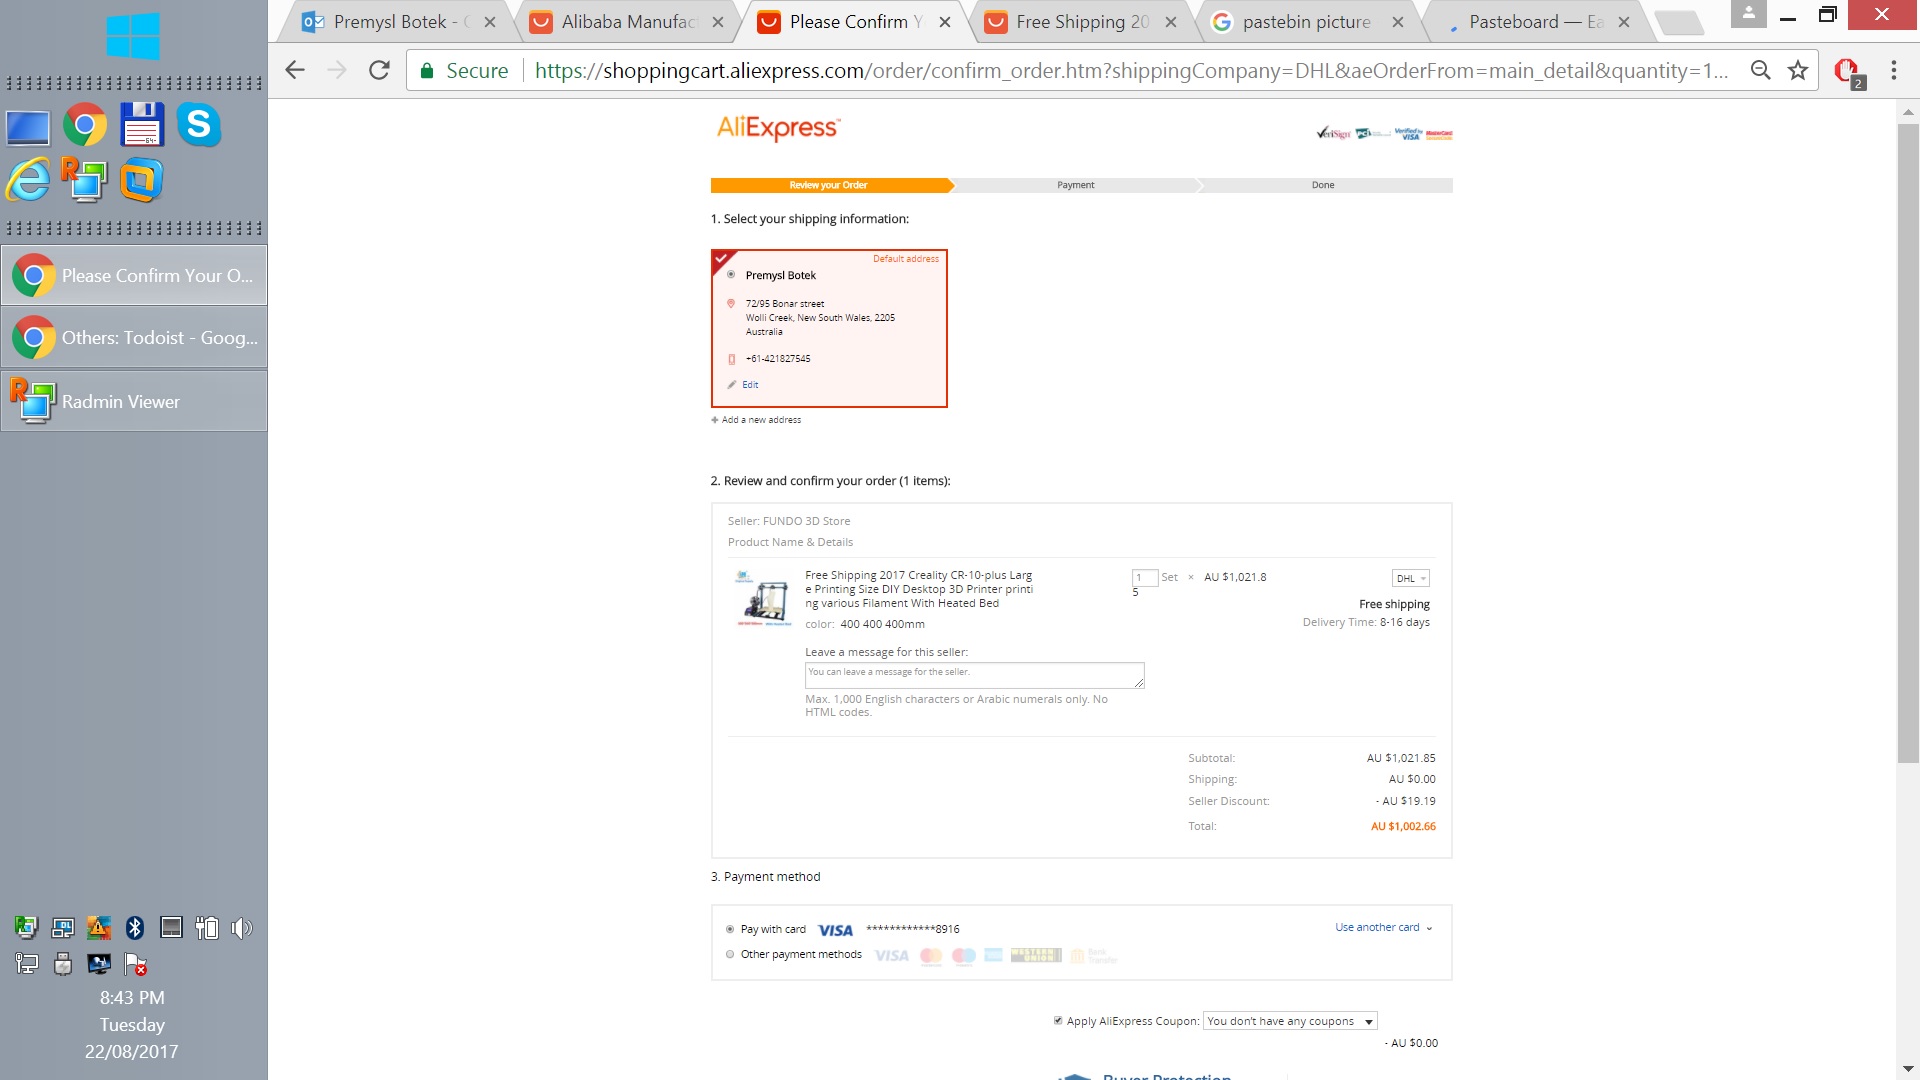Open the Internet Explorer quick launch icon
The image size is (1920, 1080).
[28, 180]
